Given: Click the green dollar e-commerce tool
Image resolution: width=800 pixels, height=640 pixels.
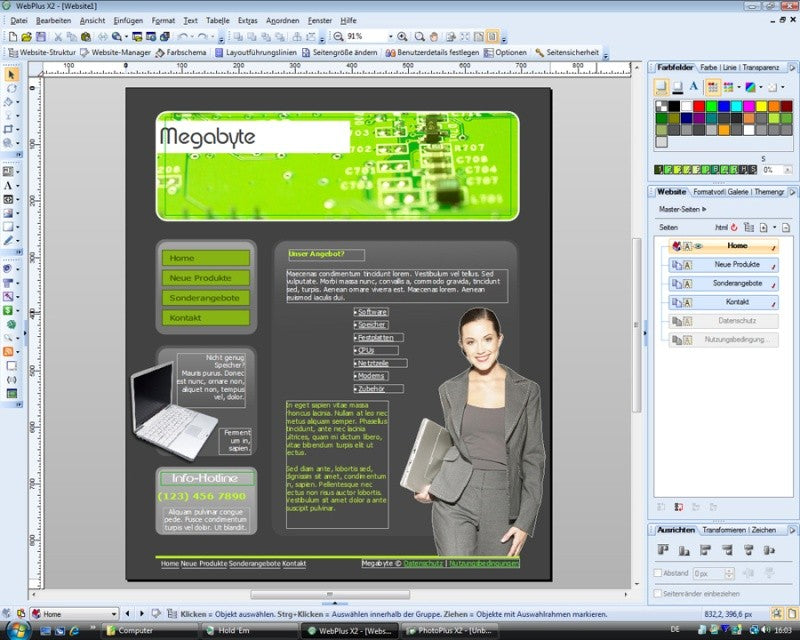Looking at the screenshot, I should (9, 310).
